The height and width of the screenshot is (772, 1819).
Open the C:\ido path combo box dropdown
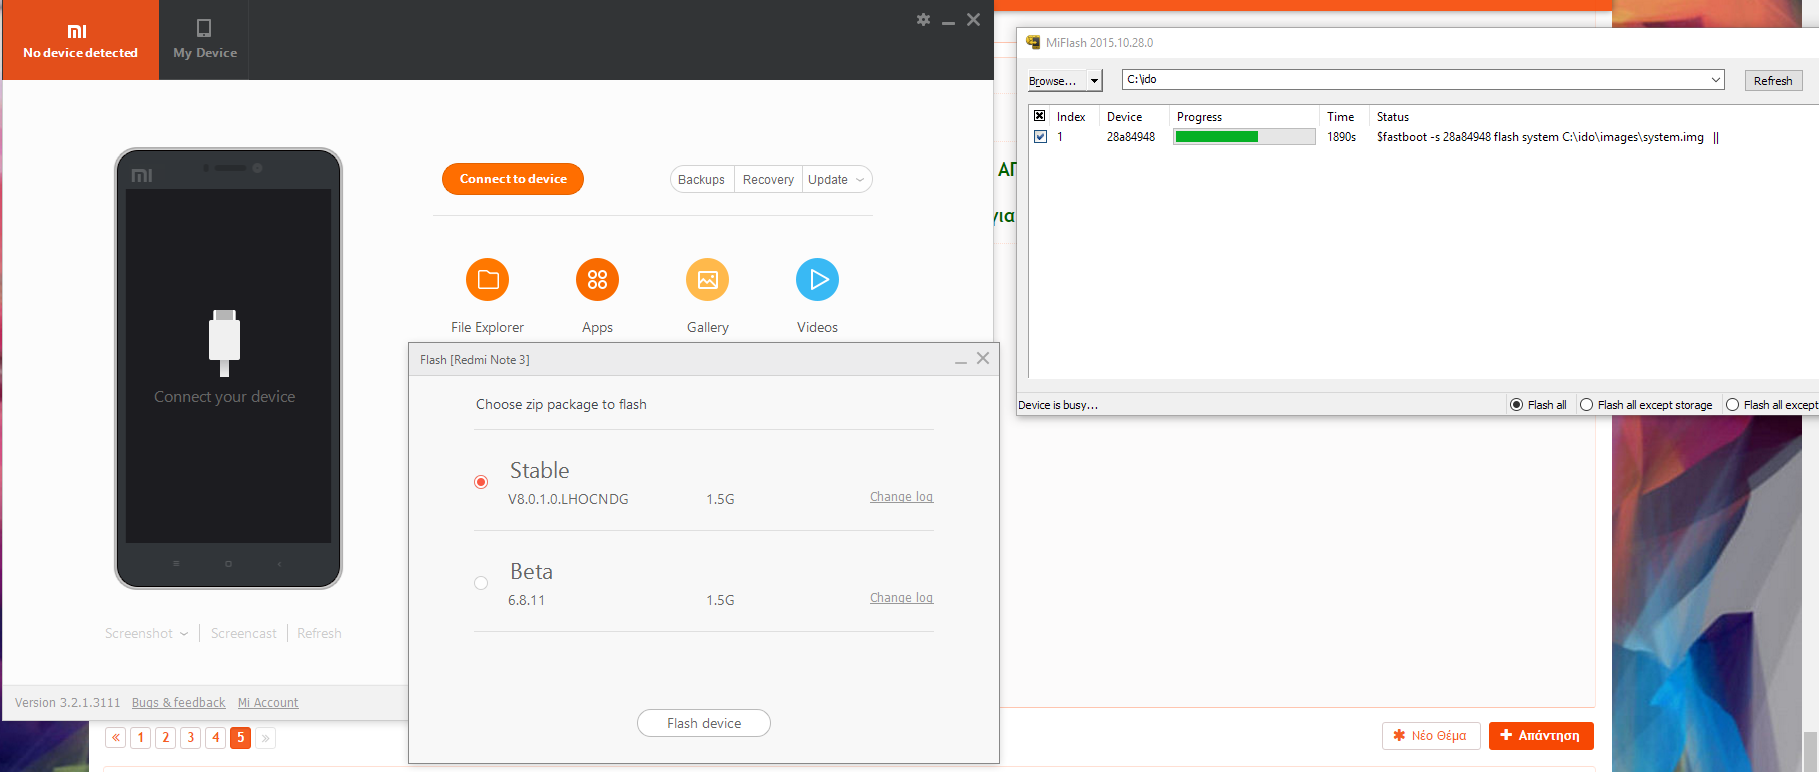point(1715,80)
